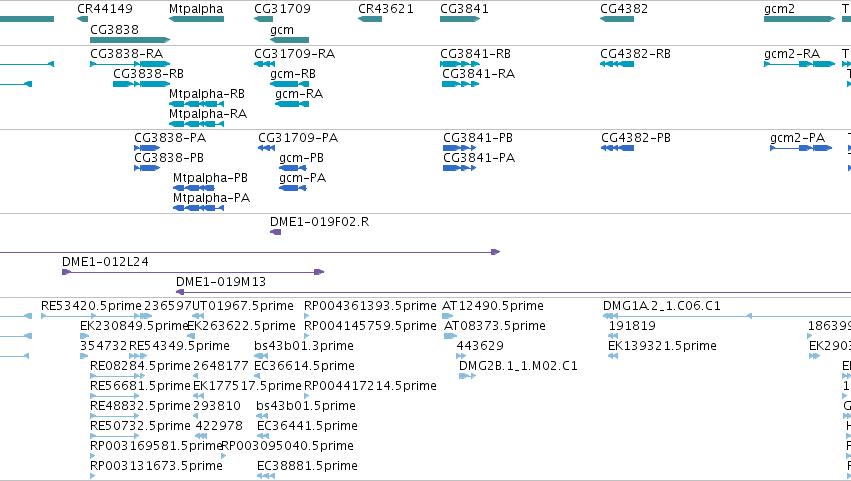Click the gcm-RA transcript label

299,94
